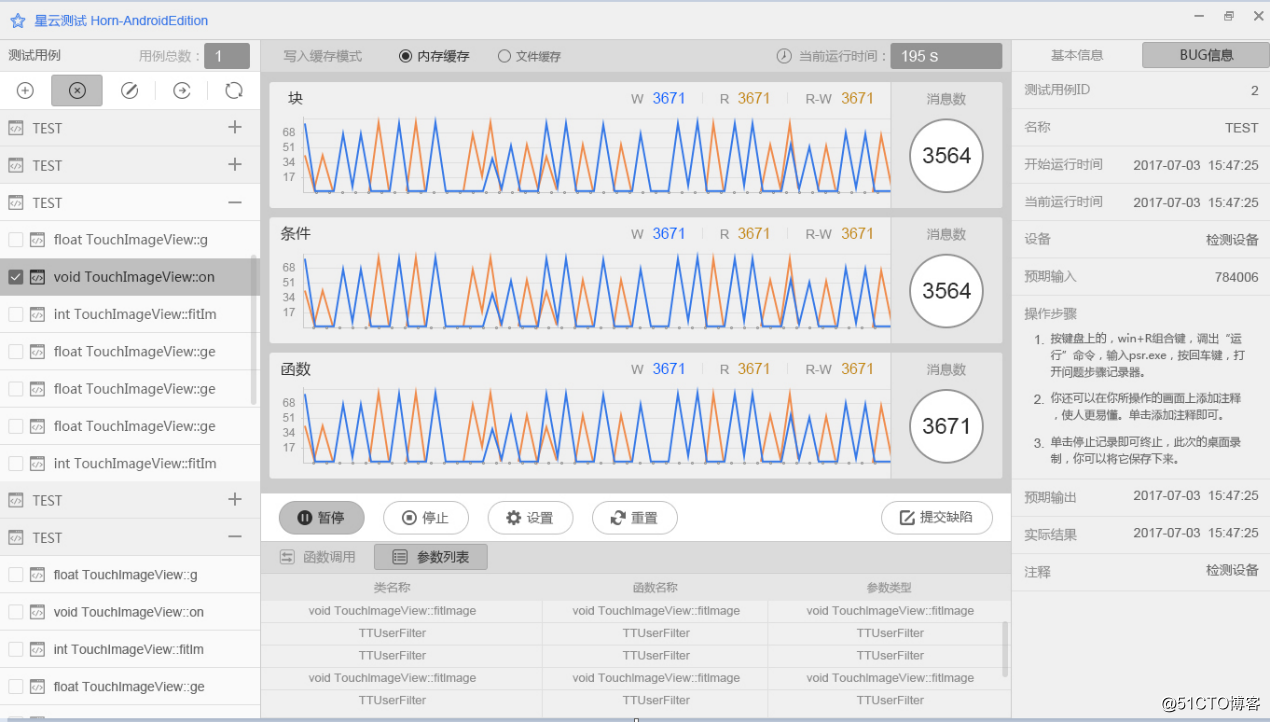Click the star logo in title bar
Screen dimensions: 1270x722
(x=17, y=20)
